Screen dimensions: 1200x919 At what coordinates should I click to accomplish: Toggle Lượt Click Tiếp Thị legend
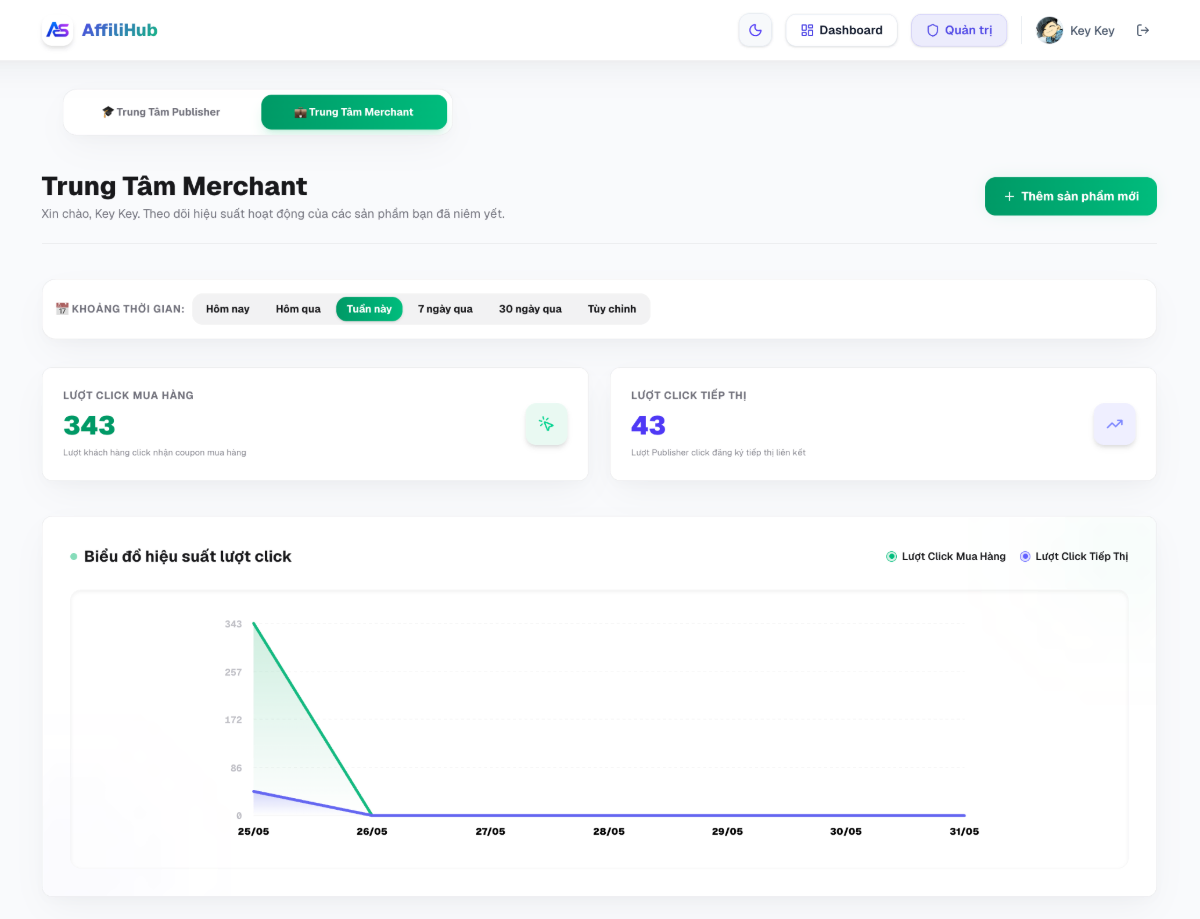1074,556
